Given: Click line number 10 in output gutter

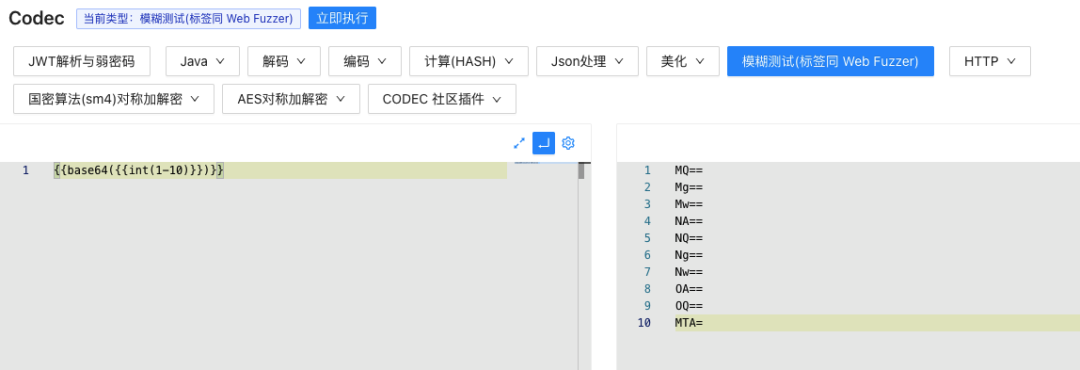Looking at the screenshot, I should tap(644, 323).
